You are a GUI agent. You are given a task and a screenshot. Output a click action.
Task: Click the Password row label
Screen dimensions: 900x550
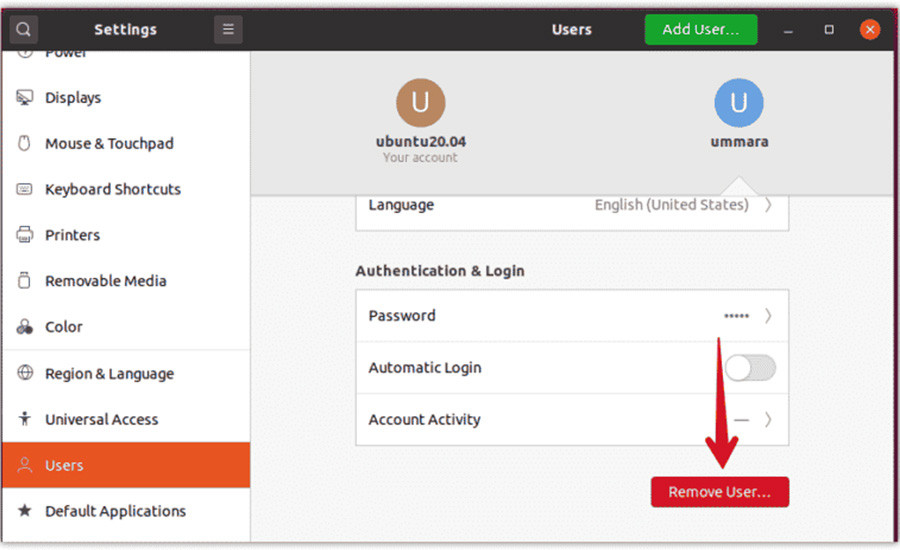click(402, 316)
